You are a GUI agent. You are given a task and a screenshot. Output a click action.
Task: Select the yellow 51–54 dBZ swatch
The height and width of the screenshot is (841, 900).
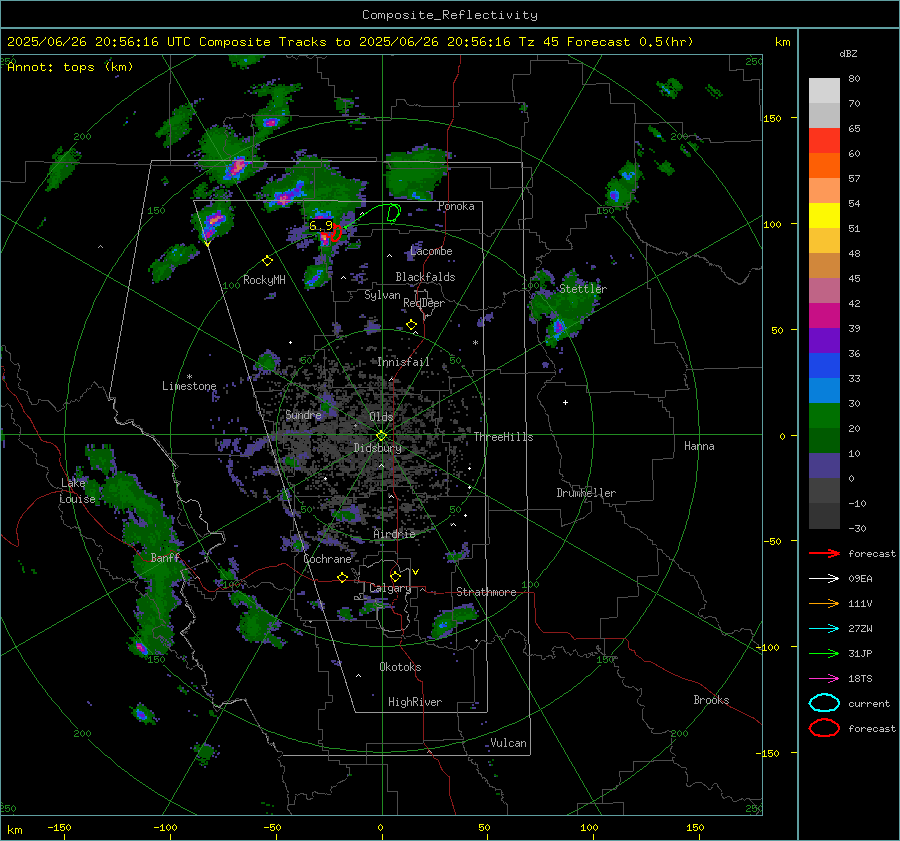824,216
